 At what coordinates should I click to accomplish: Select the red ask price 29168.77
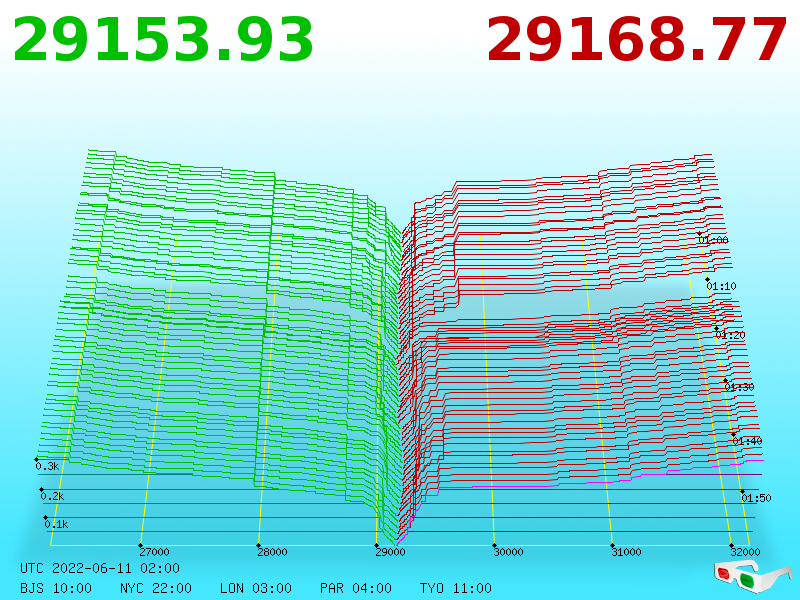(x=636, y=40)
